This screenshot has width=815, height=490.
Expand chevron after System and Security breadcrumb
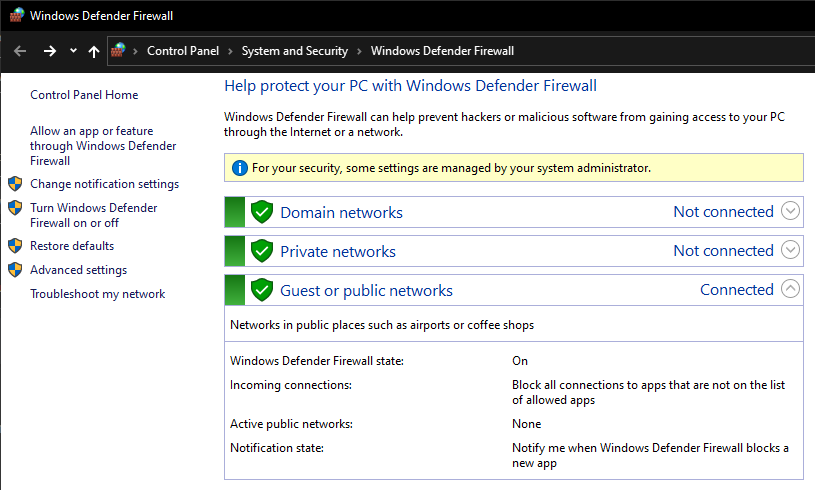pyautogui.click(x=359, y=51)
